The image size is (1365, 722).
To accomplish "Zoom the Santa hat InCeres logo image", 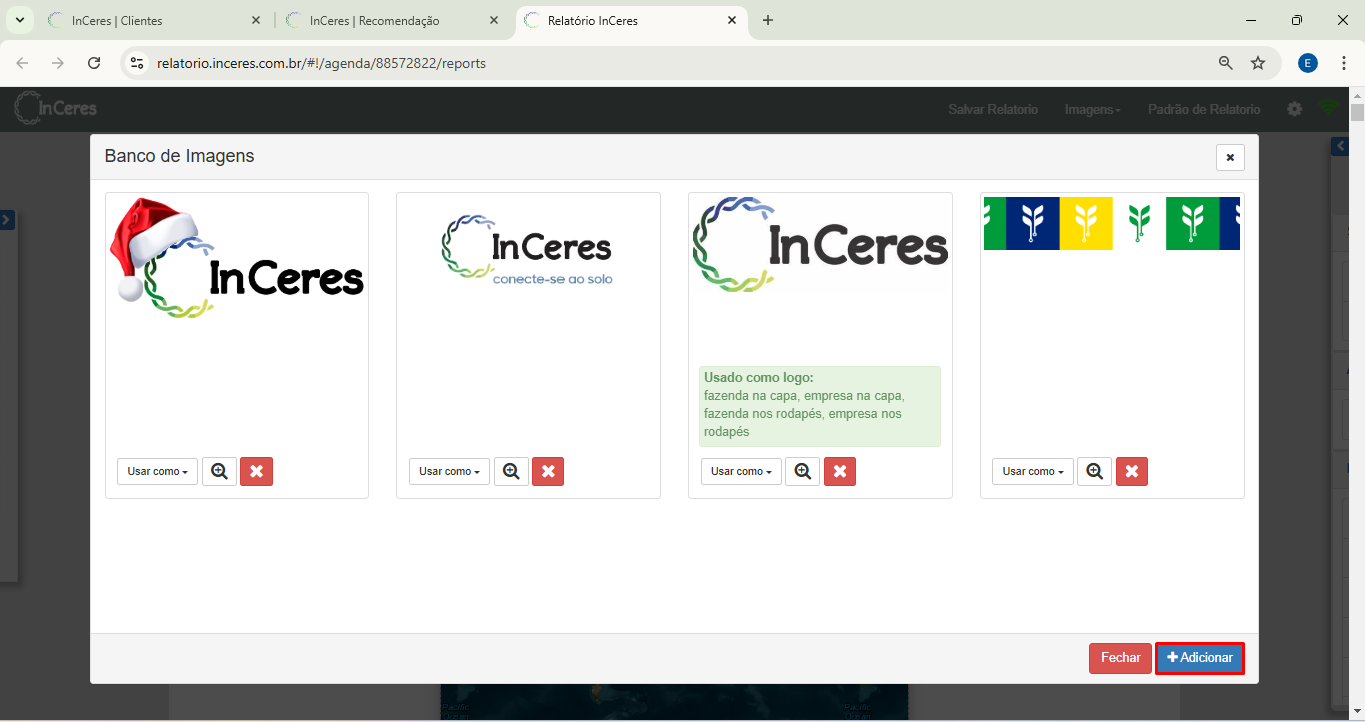I will pos(220,471).
